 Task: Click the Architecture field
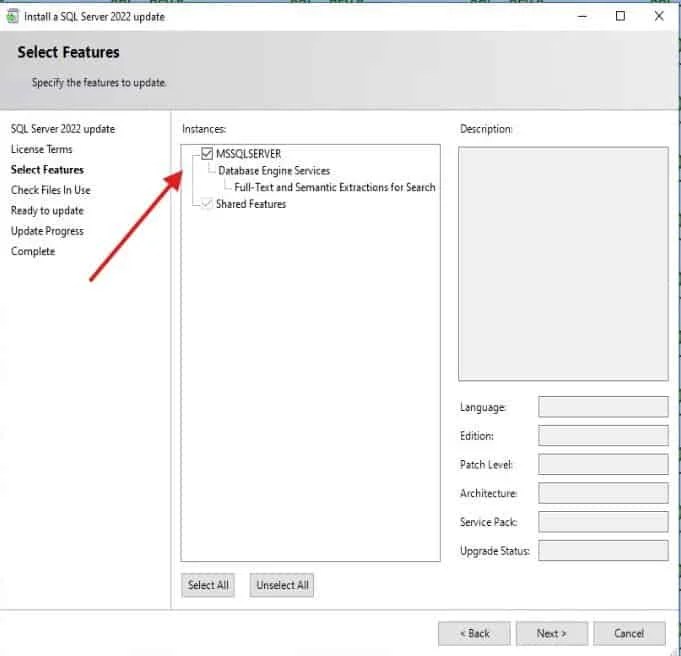click(x=603, y=493)
